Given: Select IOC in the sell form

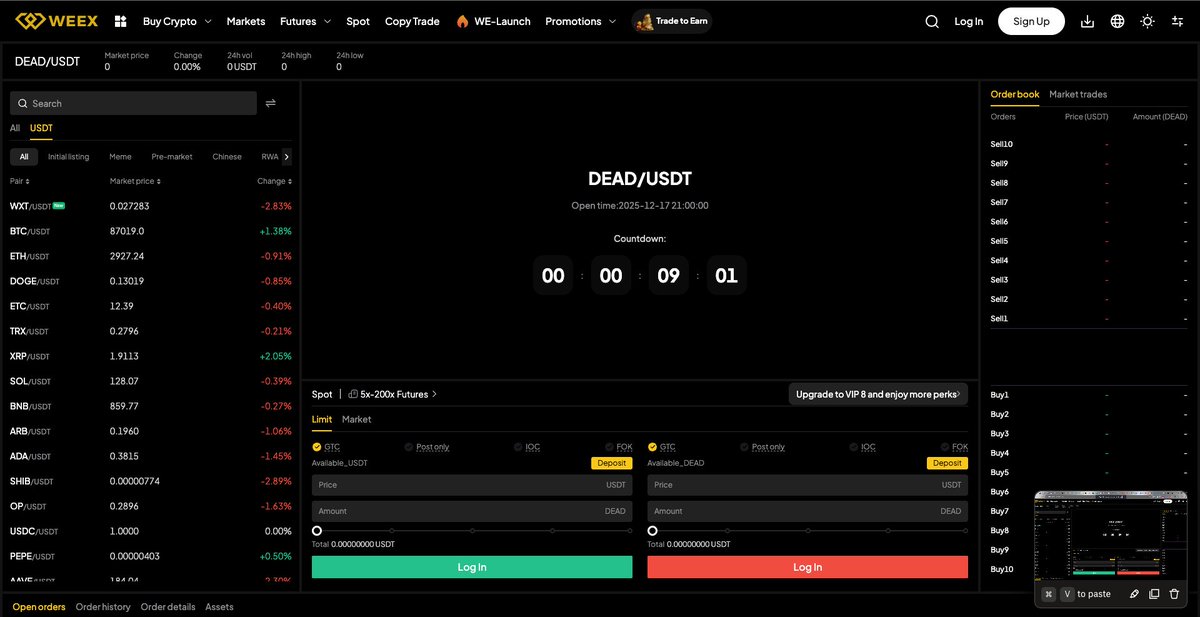Looking at the screenshot, I should click(863, 447).
